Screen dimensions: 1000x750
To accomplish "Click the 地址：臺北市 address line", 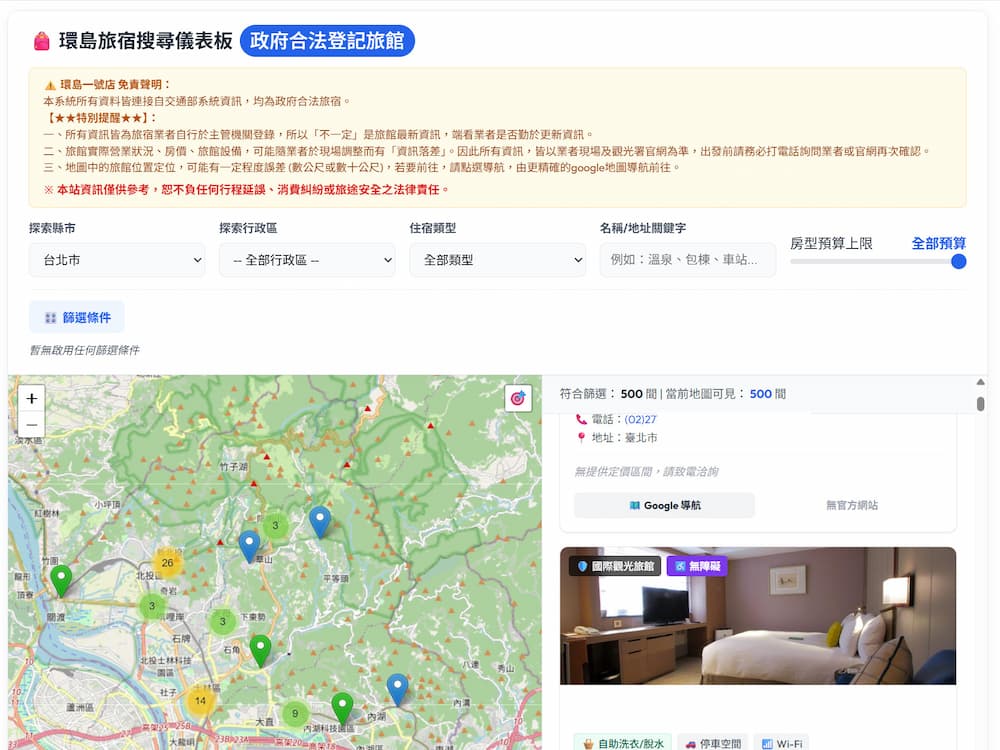I will [x=617, y=438].
